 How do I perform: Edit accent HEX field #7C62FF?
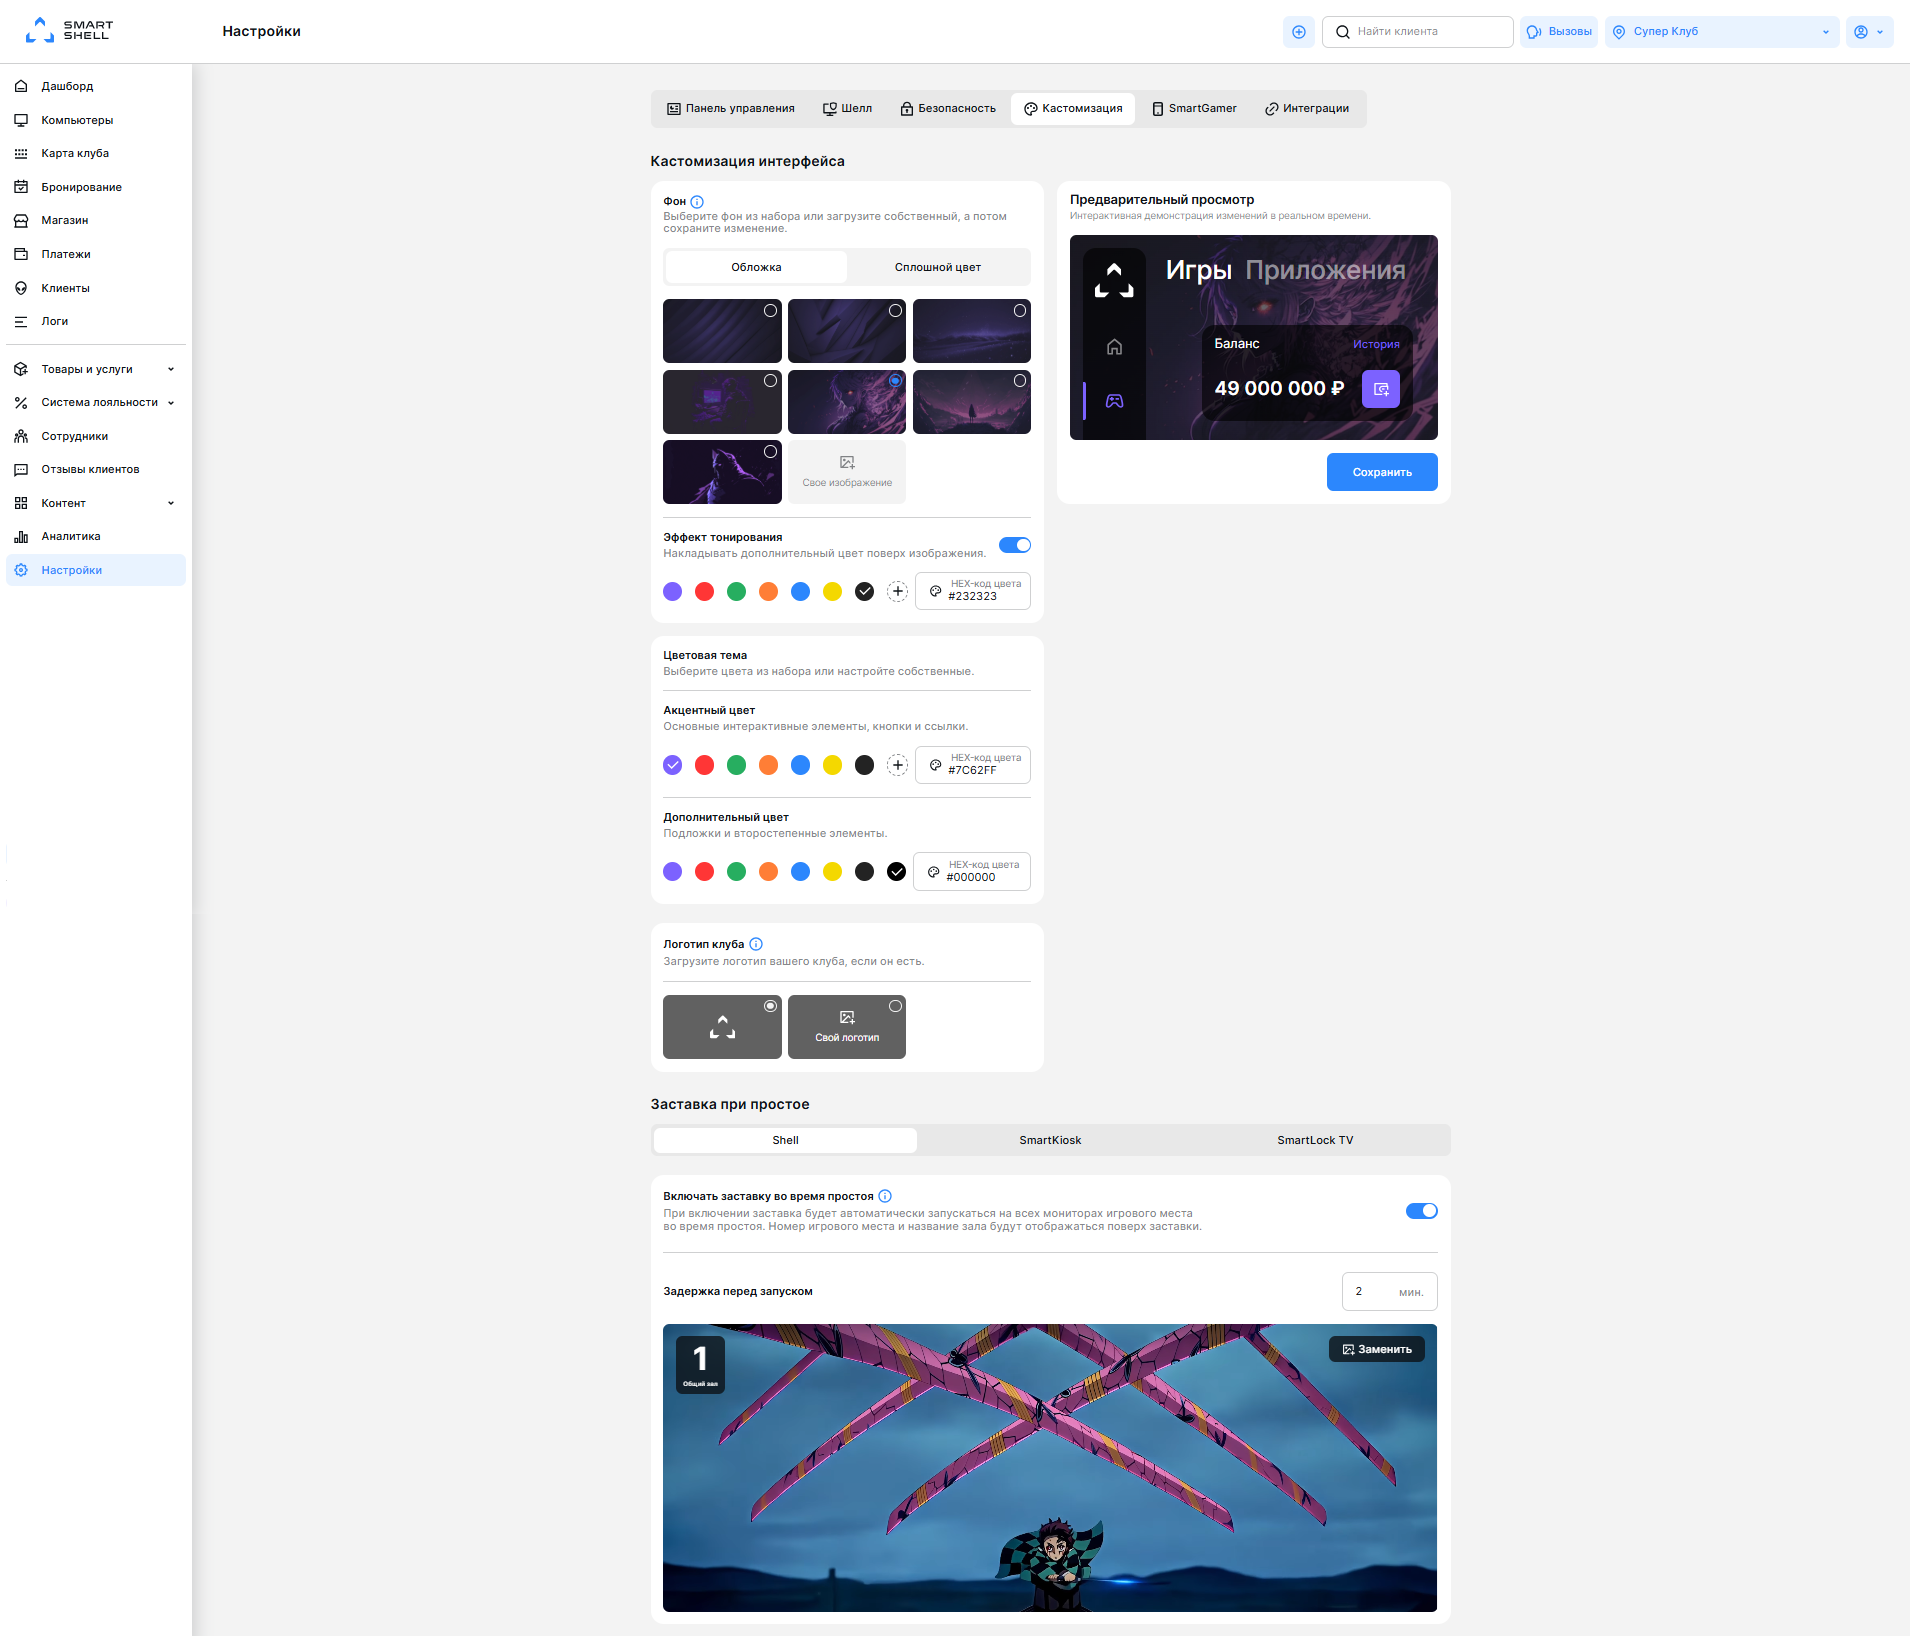(x=972, y=765)
